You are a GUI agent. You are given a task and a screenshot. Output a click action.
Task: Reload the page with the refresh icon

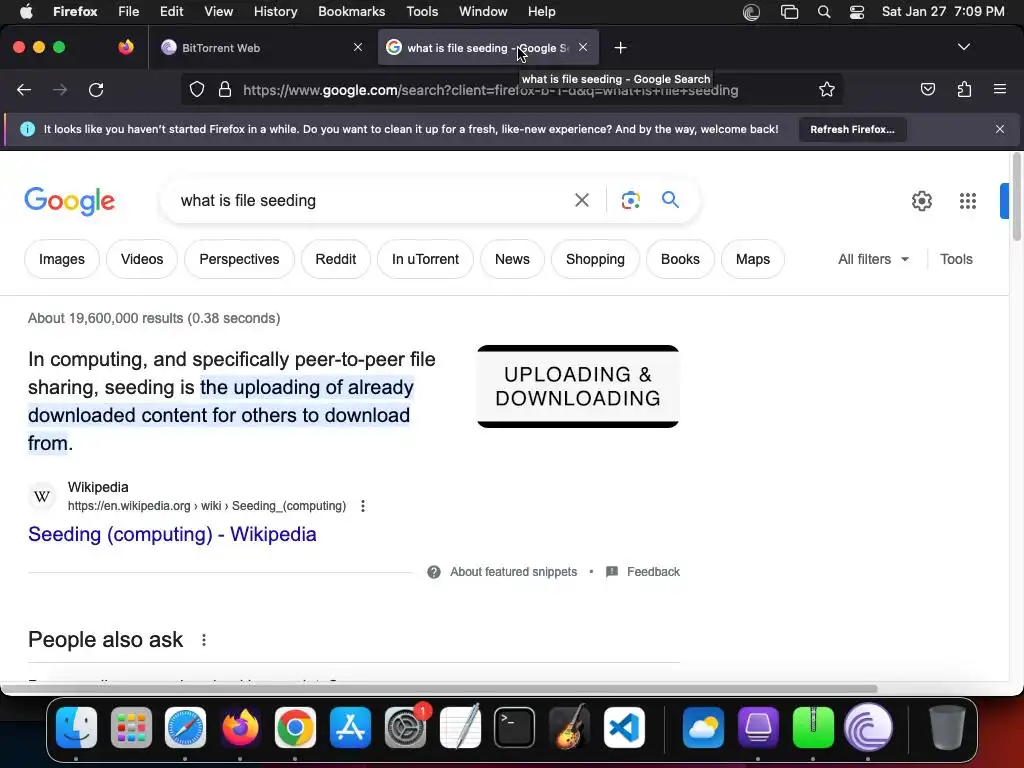[96, 89]
